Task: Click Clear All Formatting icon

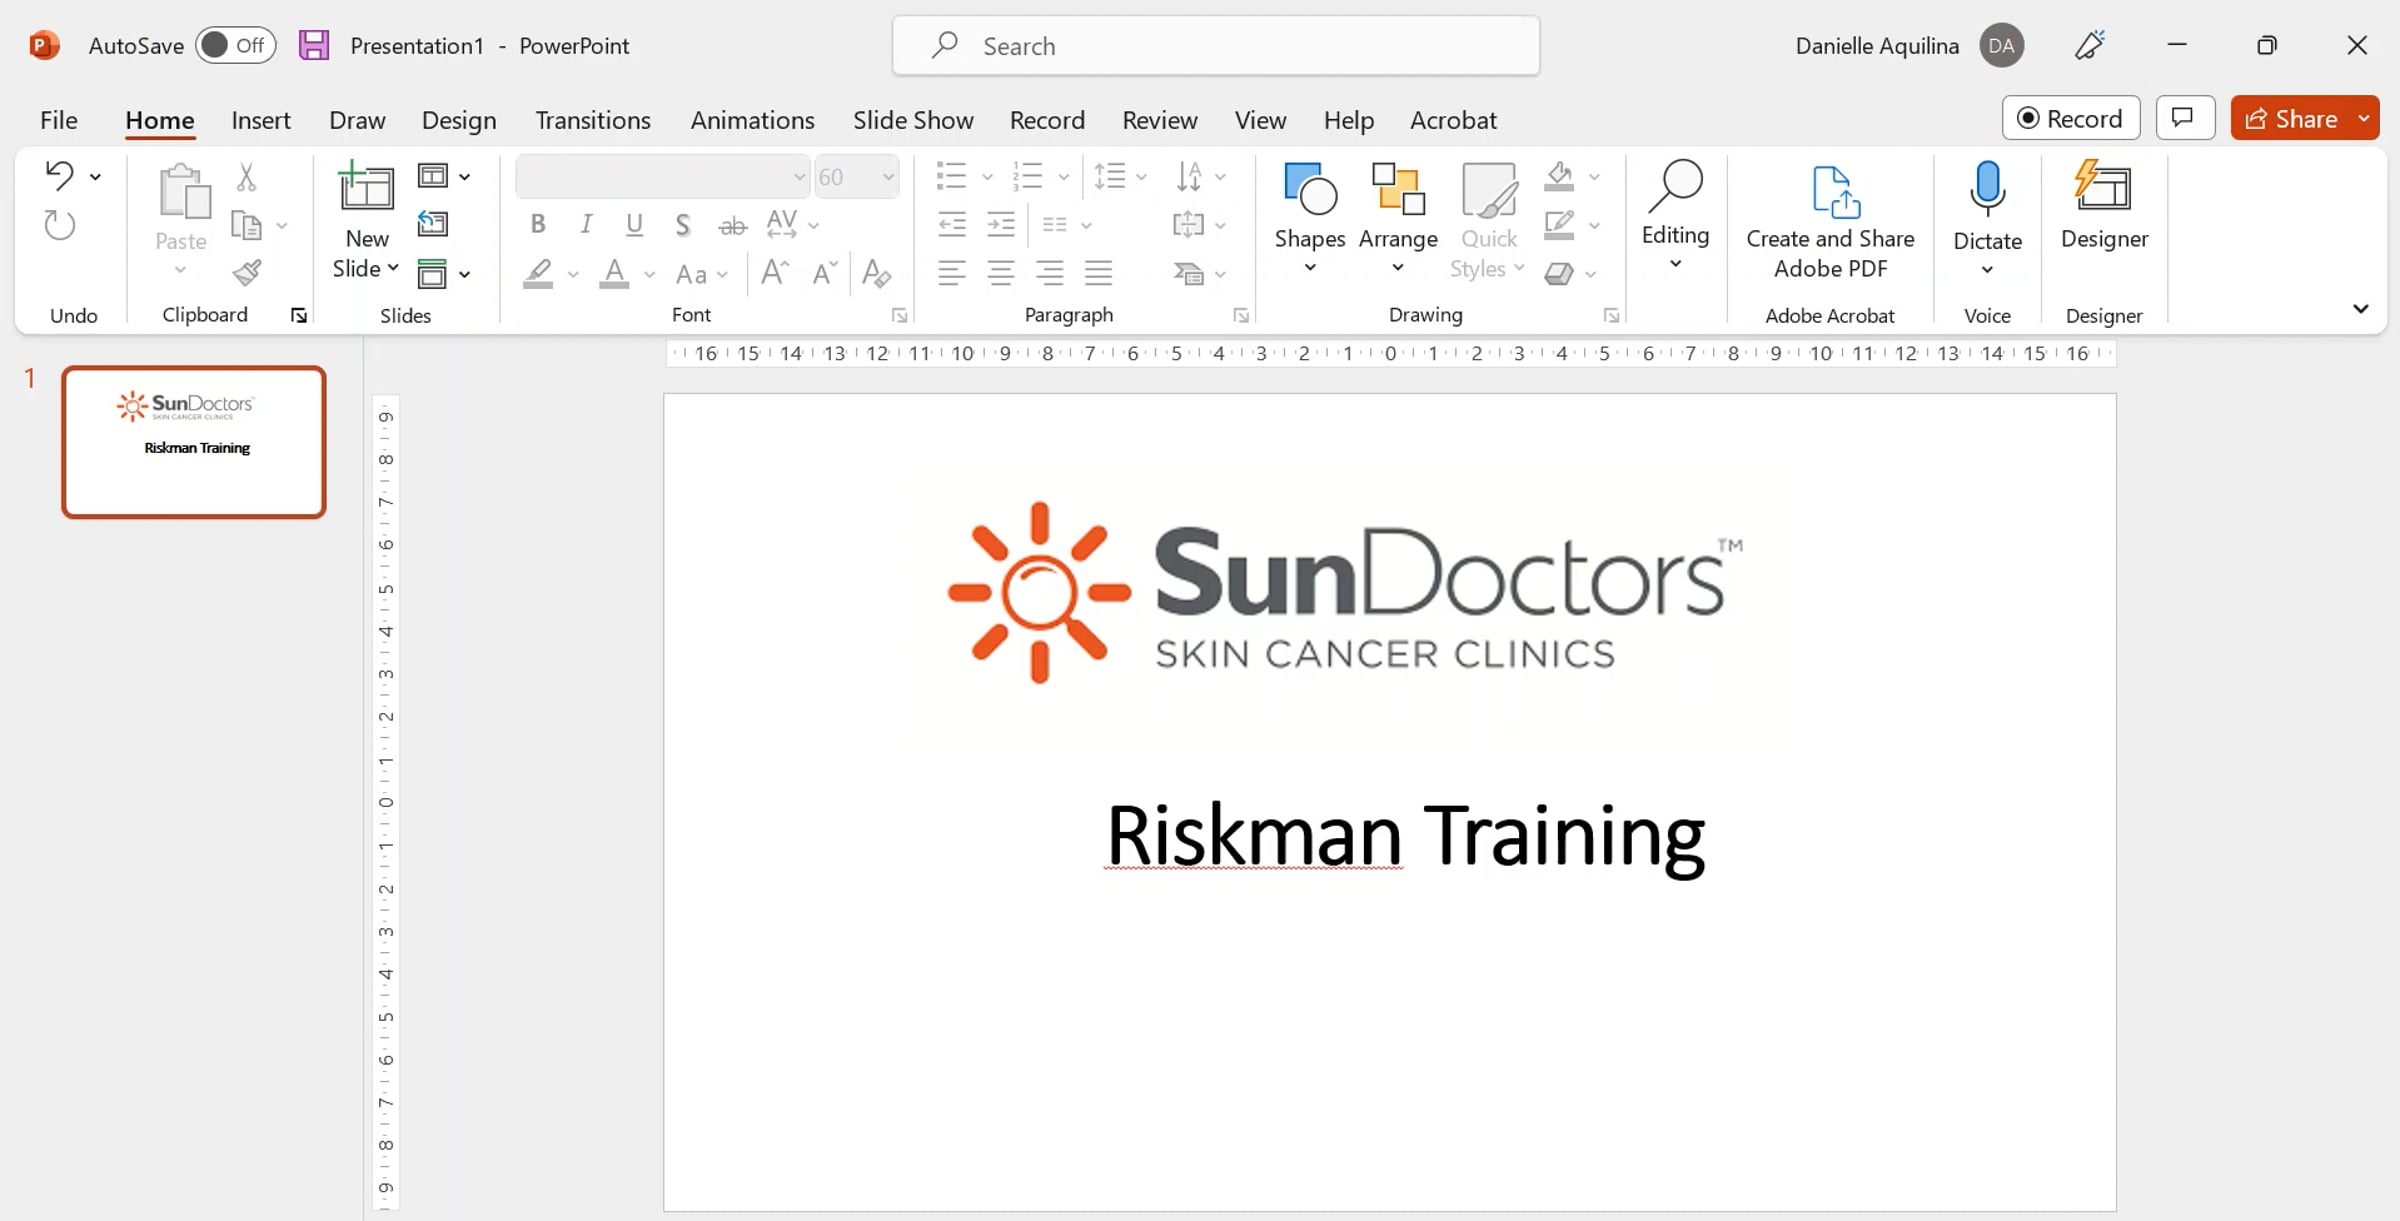Action: (x=876, y=273)
